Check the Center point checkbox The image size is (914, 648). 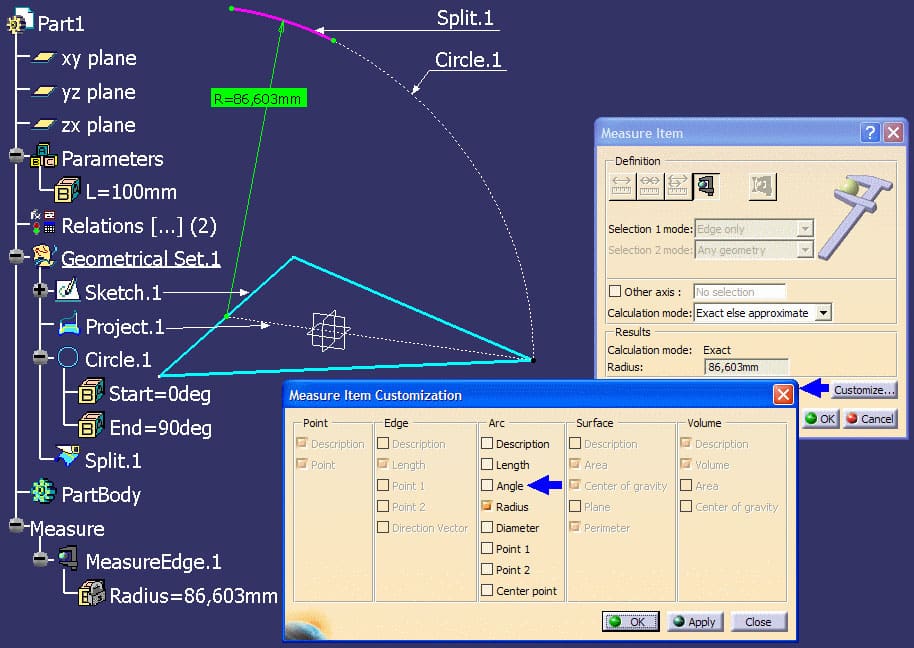coord(487,590)
